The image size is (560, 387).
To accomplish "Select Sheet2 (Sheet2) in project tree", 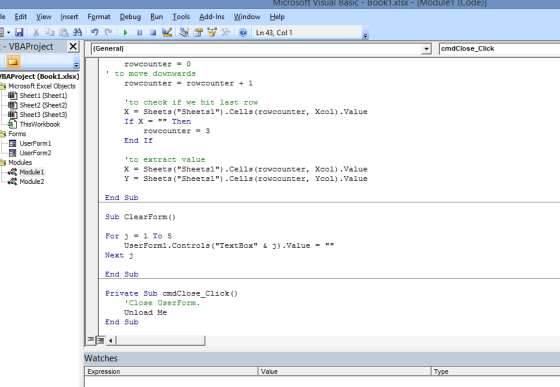I will [x=43, y=105].
